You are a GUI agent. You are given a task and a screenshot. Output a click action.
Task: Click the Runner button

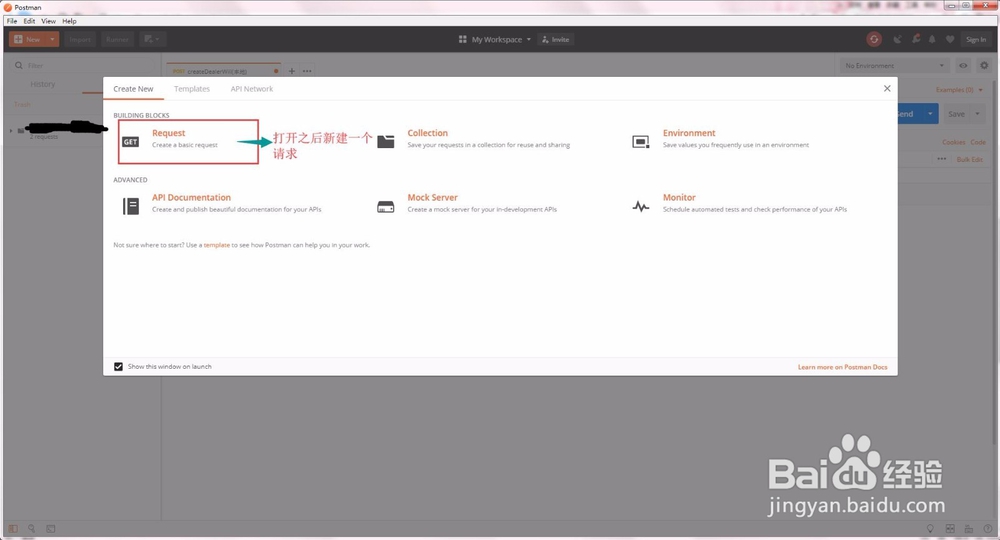pyautogui.click(x=117, y=40)
